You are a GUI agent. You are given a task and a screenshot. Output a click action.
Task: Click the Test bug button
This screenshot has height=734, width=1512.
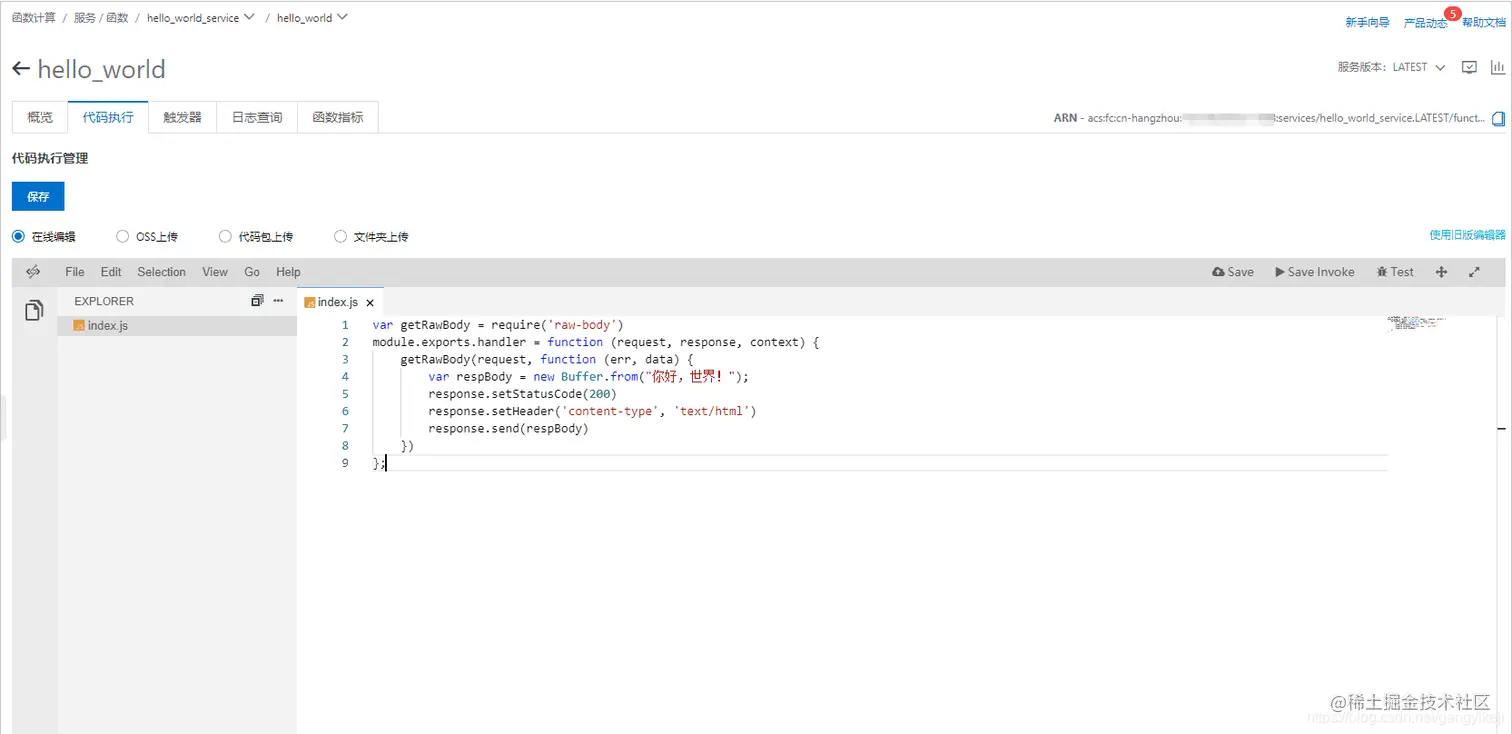pos(1395,272)
